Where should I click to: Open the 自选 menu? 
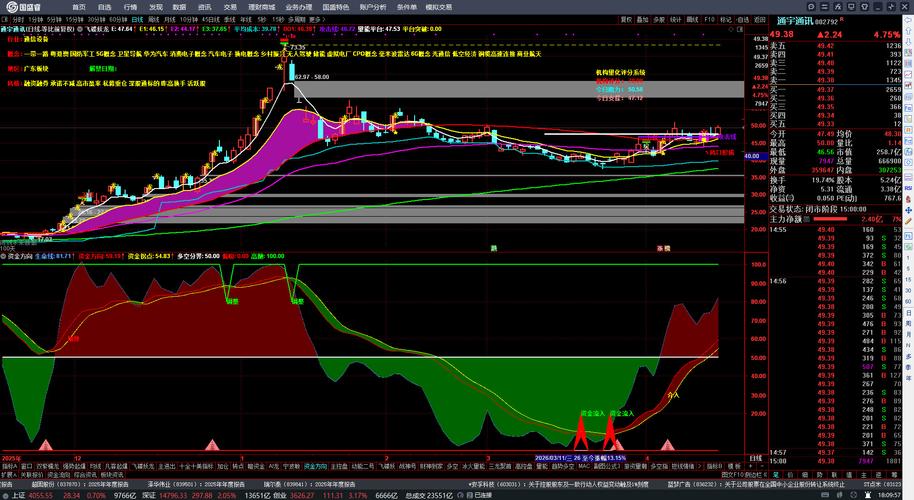coord(104,7)
